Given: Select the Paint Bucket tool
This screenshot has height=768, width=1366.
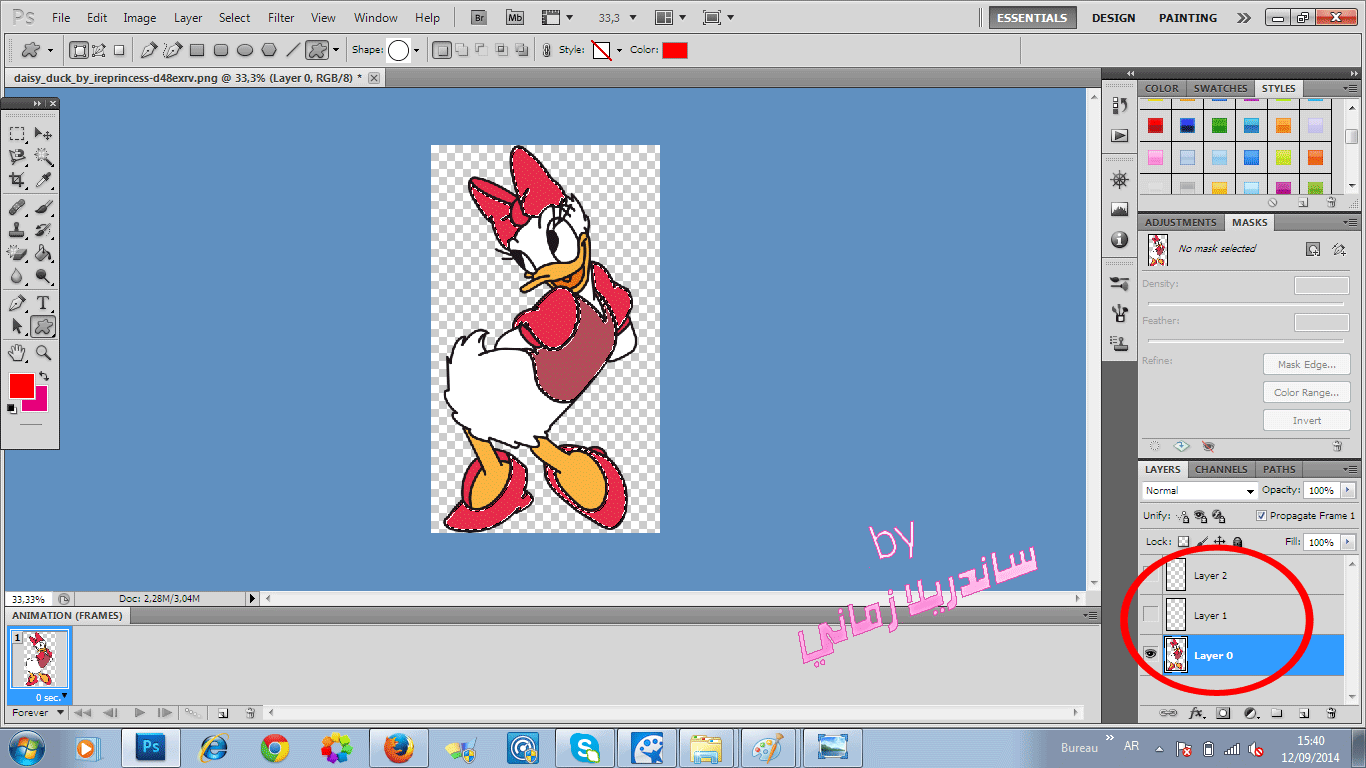Looking at the screenshot, I should coord(43,253).
